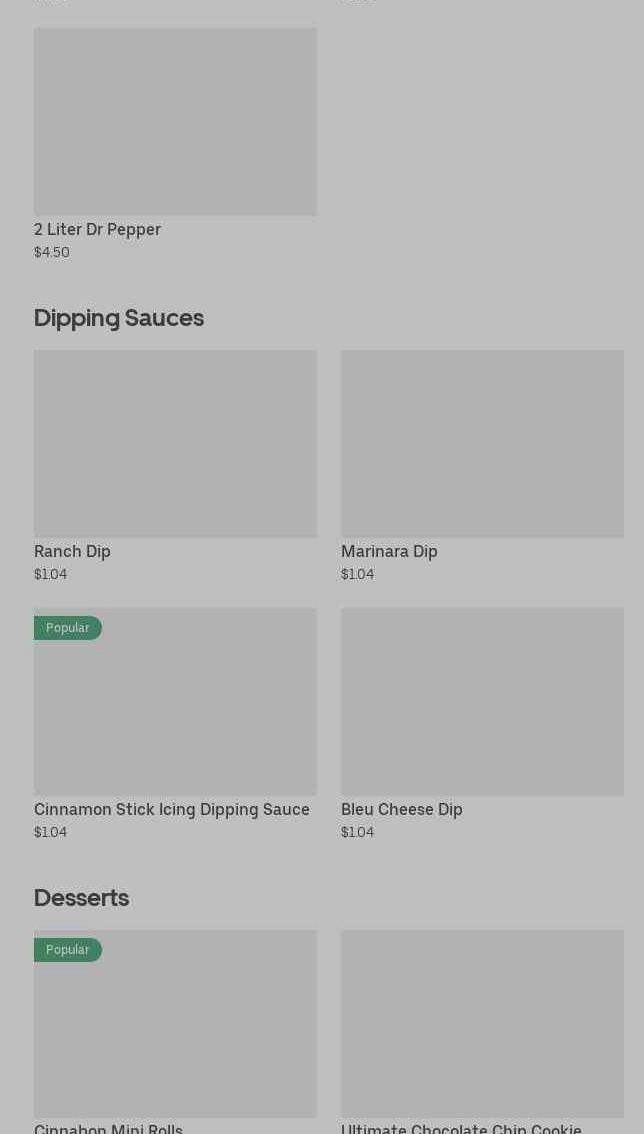Click the $4.50 price under Dr Pepper
The image size is (644, 1134).
52,253
